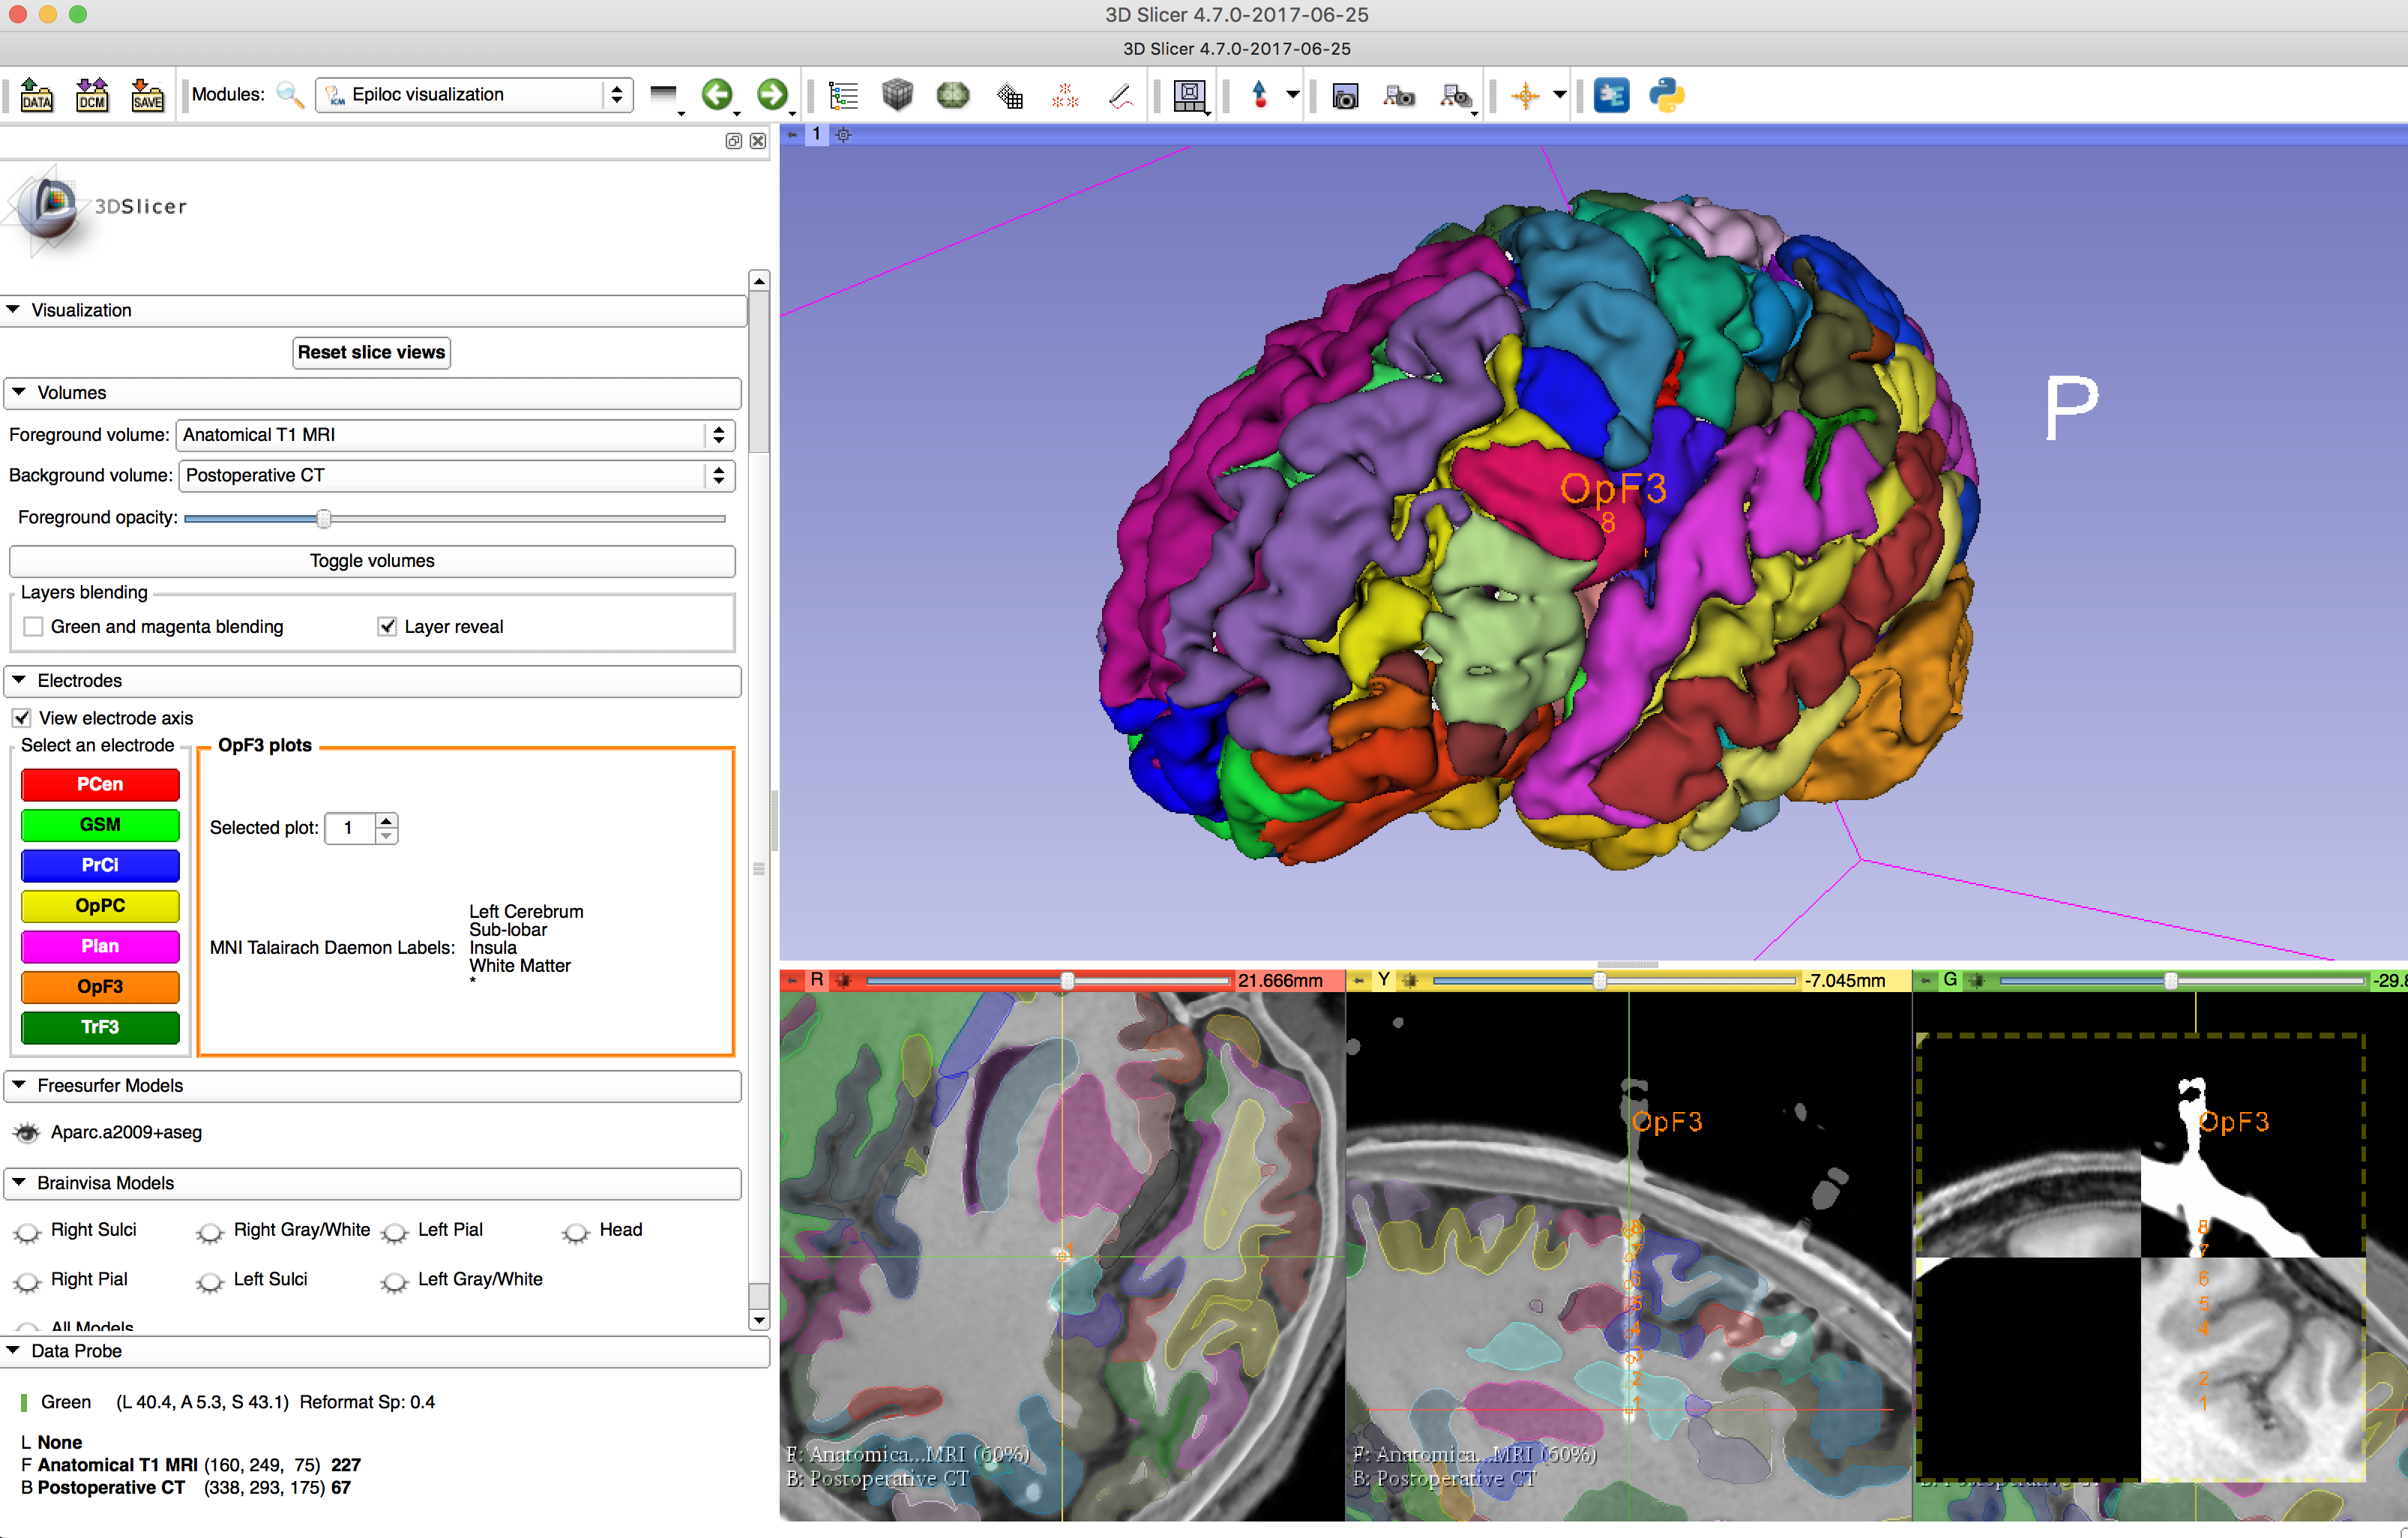Screen dimensions: 2408x1538
Task: Toggle visibility of Aparc.a2009+aseg model
Action: tap(27, 1132)
